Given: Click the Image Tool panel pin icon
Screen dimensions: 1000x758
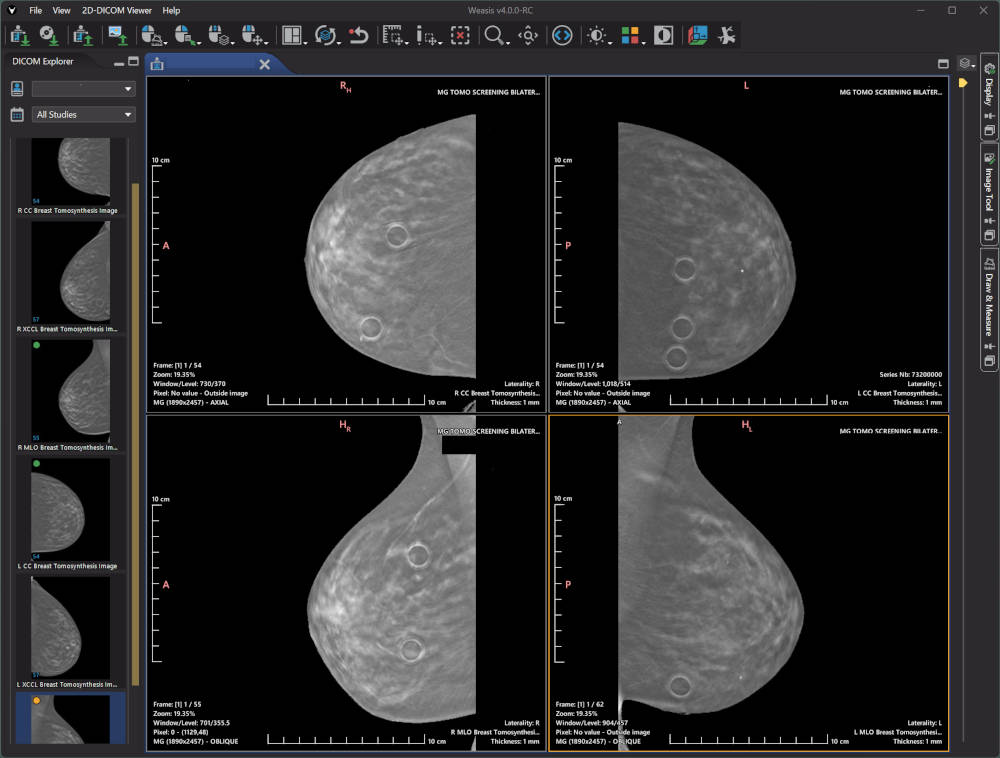Looking at the screenshot, I should [x=989, y=221].
